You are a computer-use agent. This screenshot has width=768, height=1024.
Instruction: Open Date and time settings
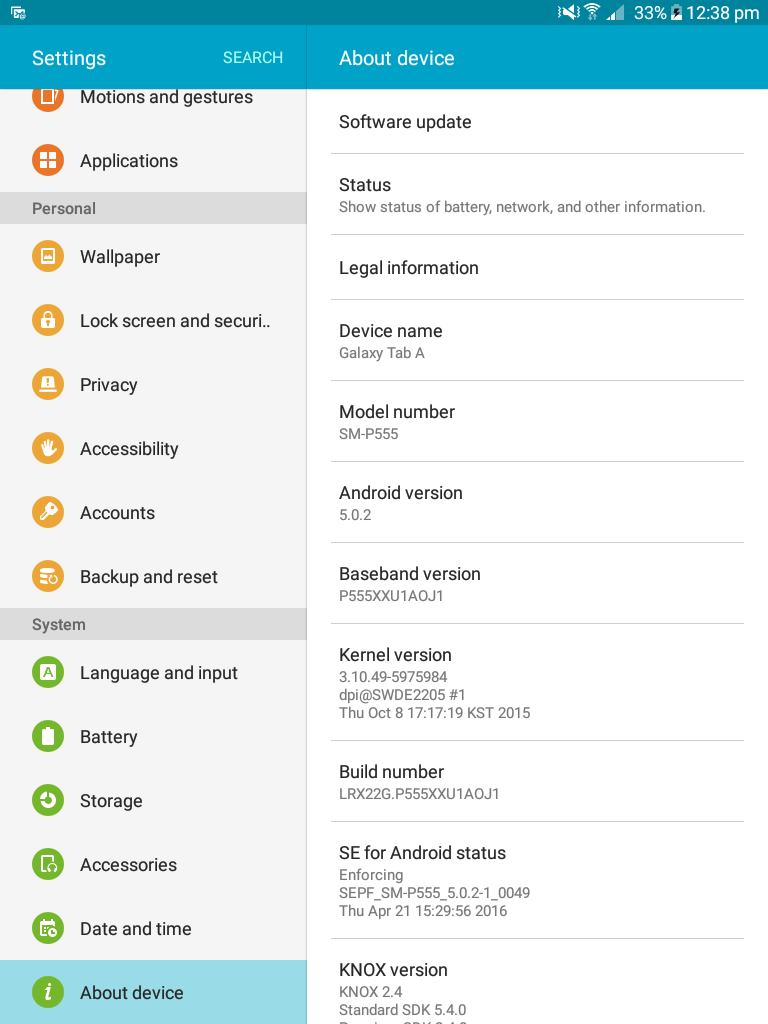[x=135, y=929]
